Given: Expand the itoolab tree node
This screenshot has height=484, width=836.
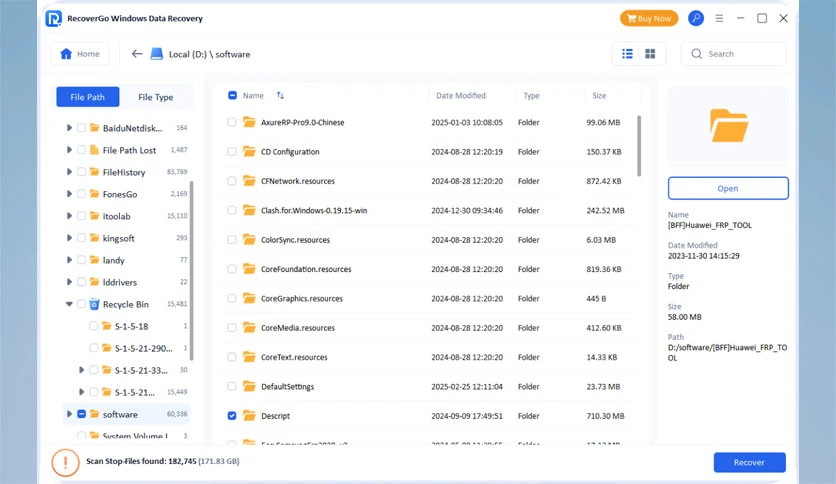Looking at the screenshot, I should click(69, 216).
